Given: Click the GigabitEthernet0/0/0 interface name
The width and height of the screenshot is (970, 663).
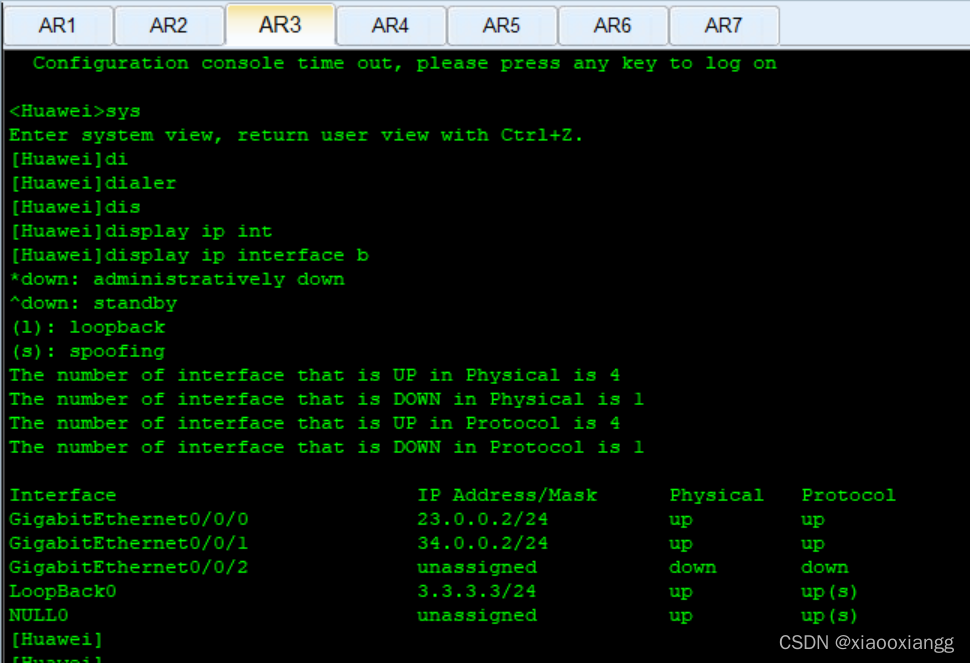Looking at the screenshot, I should (129, 519).
